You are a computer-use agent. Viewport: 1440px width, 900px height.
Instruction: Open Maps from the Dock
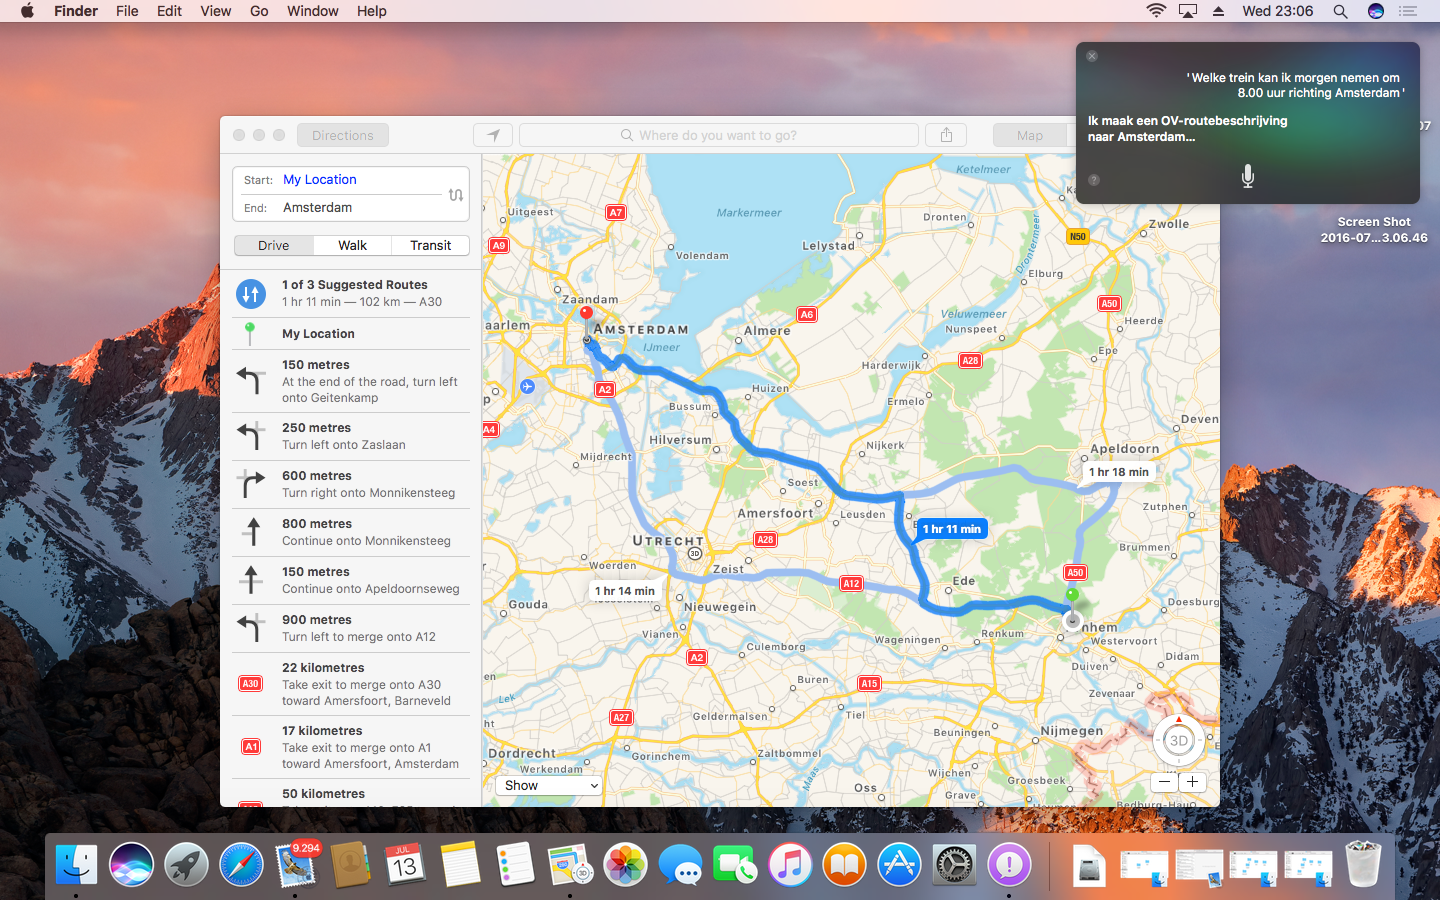tap(571, 865)
